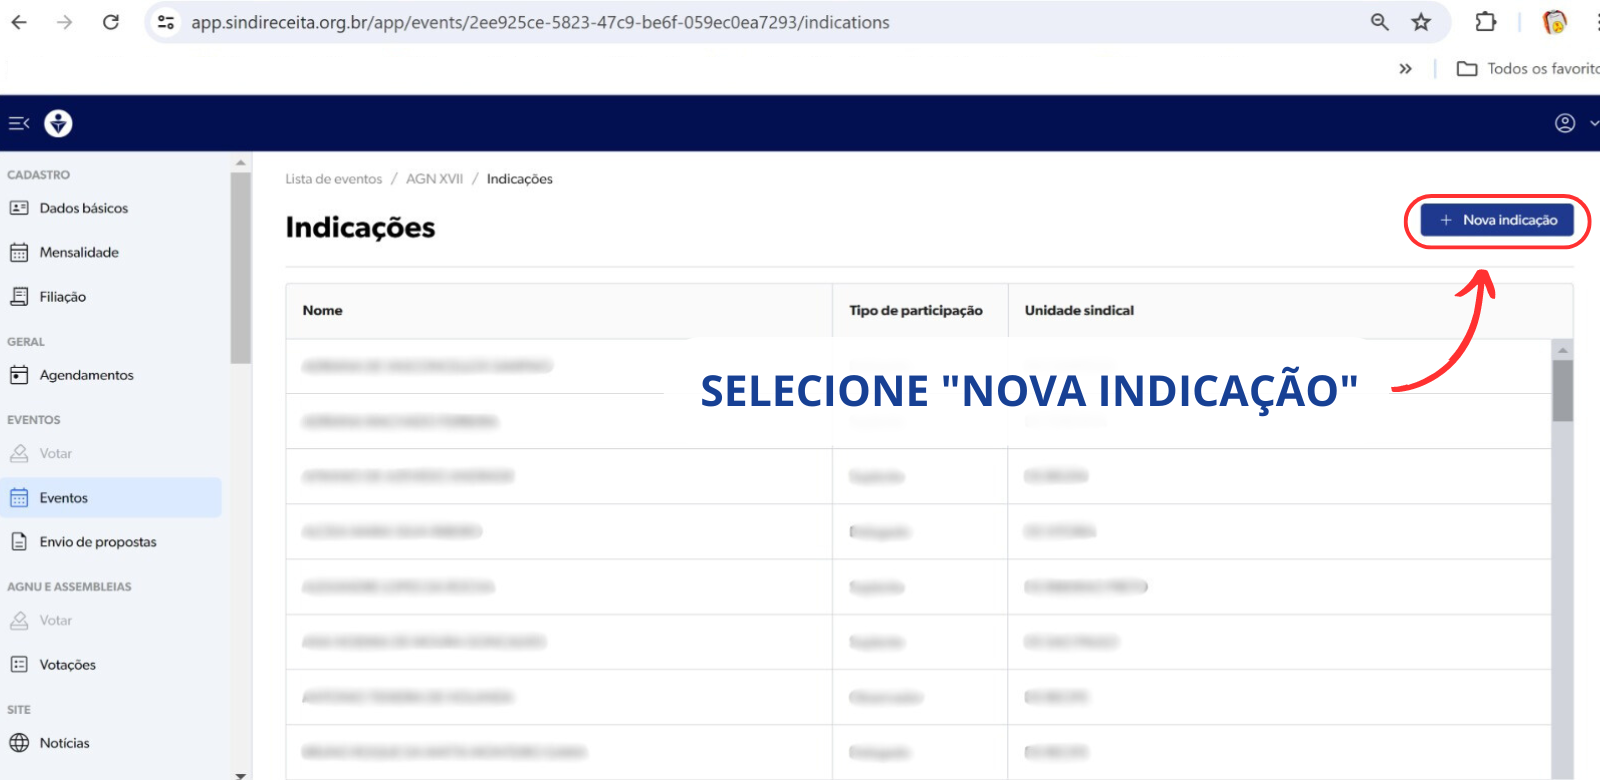Click the browser zoom magnifier icon
The image size is (1600, 780).
1380,22
